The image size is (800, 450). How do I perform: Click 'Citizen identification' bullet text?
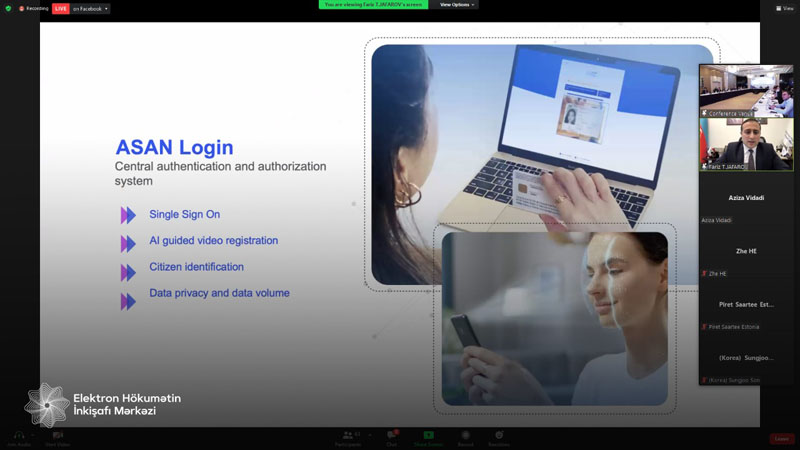coord(196,267)
